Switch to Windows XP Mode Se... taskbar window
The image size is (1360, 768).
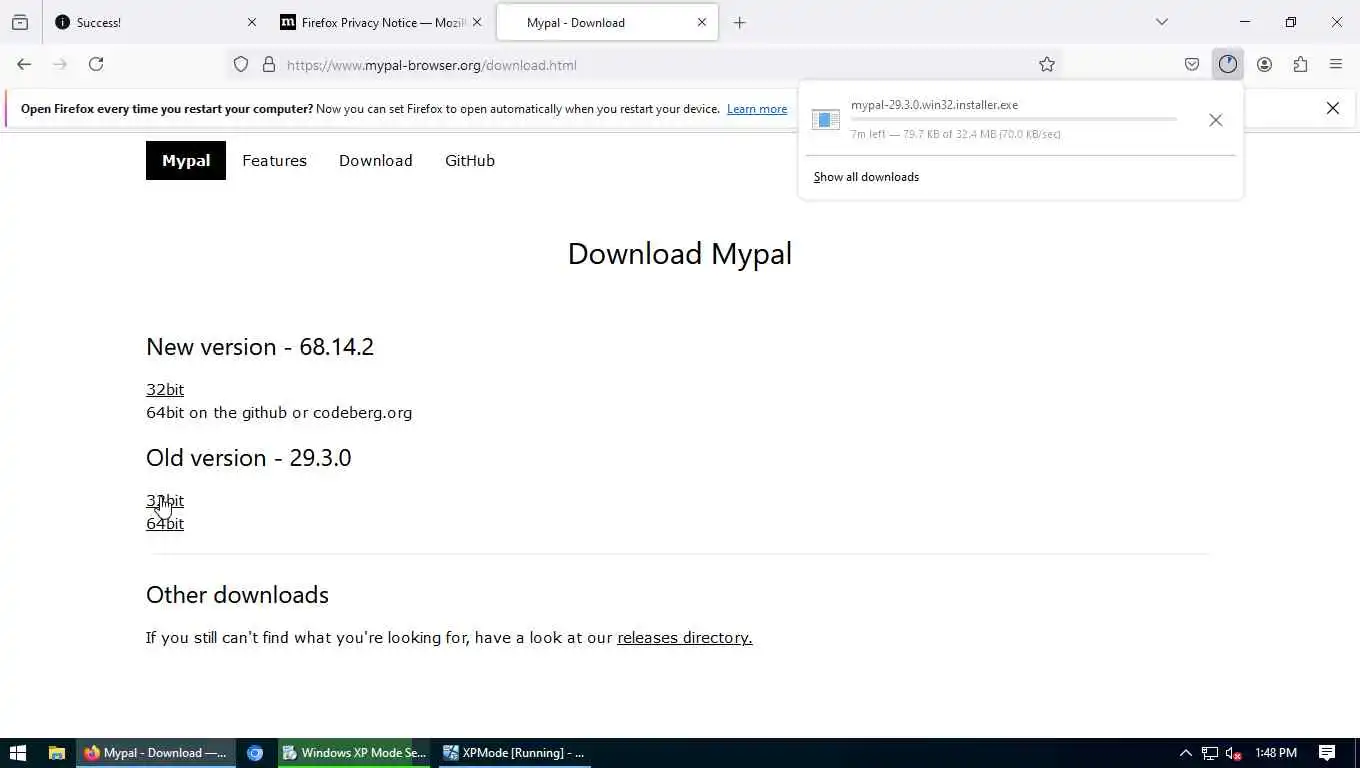click(x=354, y=753)
